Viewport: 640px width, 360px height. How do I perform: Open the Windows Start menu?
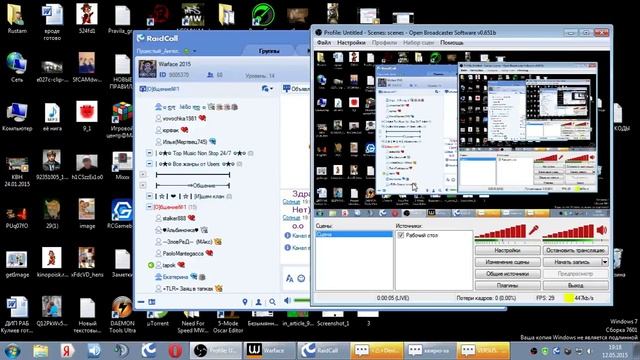click(x=12, y=351)
